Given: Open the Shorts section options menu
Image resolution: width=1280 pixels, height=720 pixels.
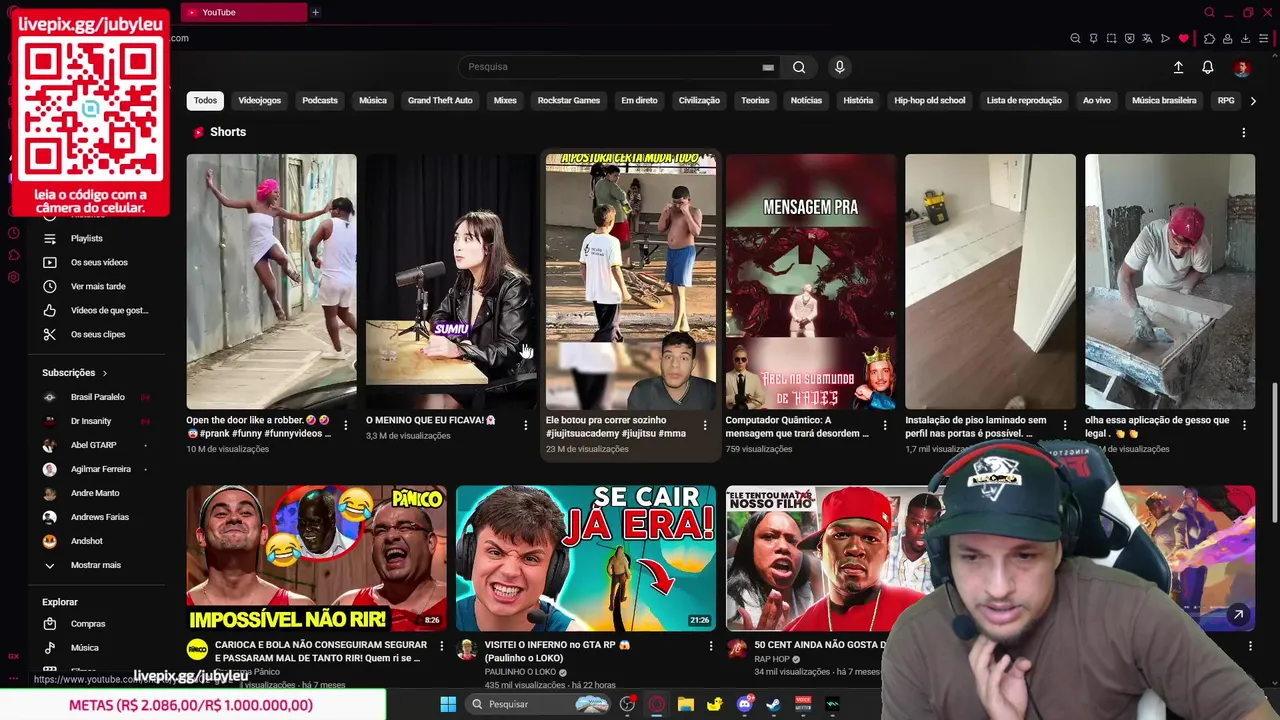Looking at the screenshot, I should pyautogui.click(x=1244, y=132).
